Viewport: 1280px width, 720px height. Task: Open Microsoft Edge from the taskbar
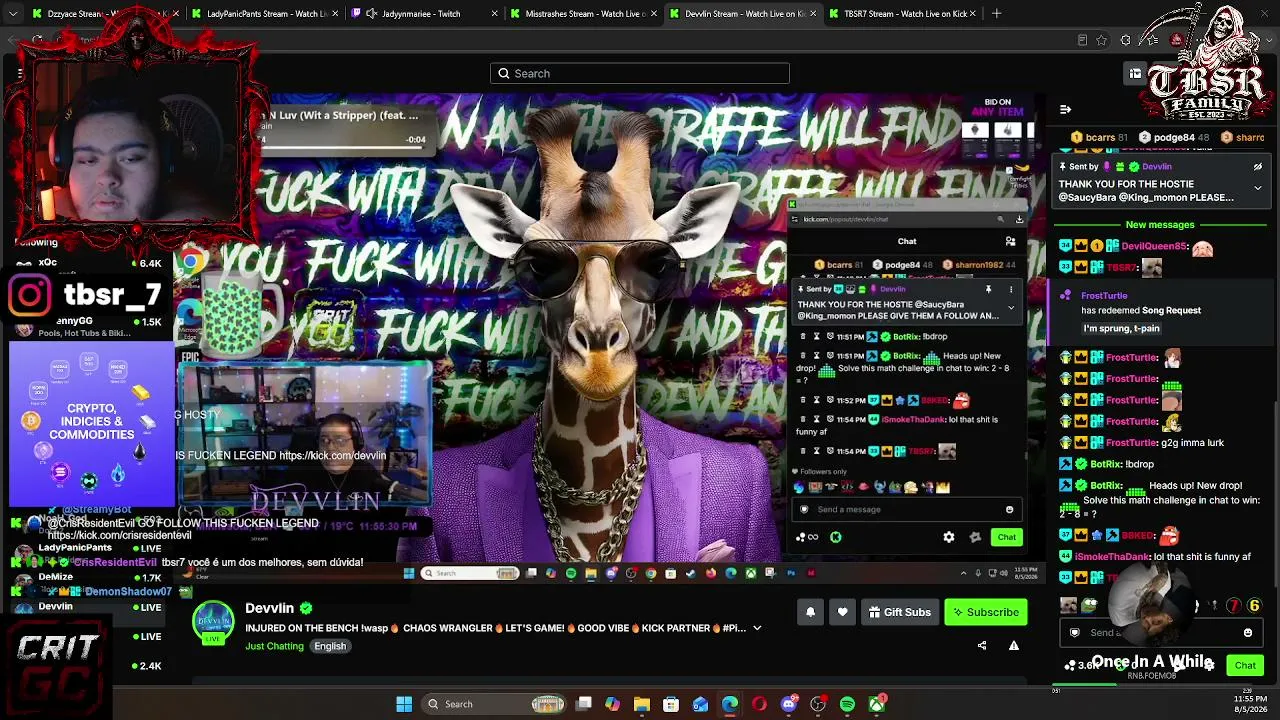pyautogui.click(x=730, y=704)
